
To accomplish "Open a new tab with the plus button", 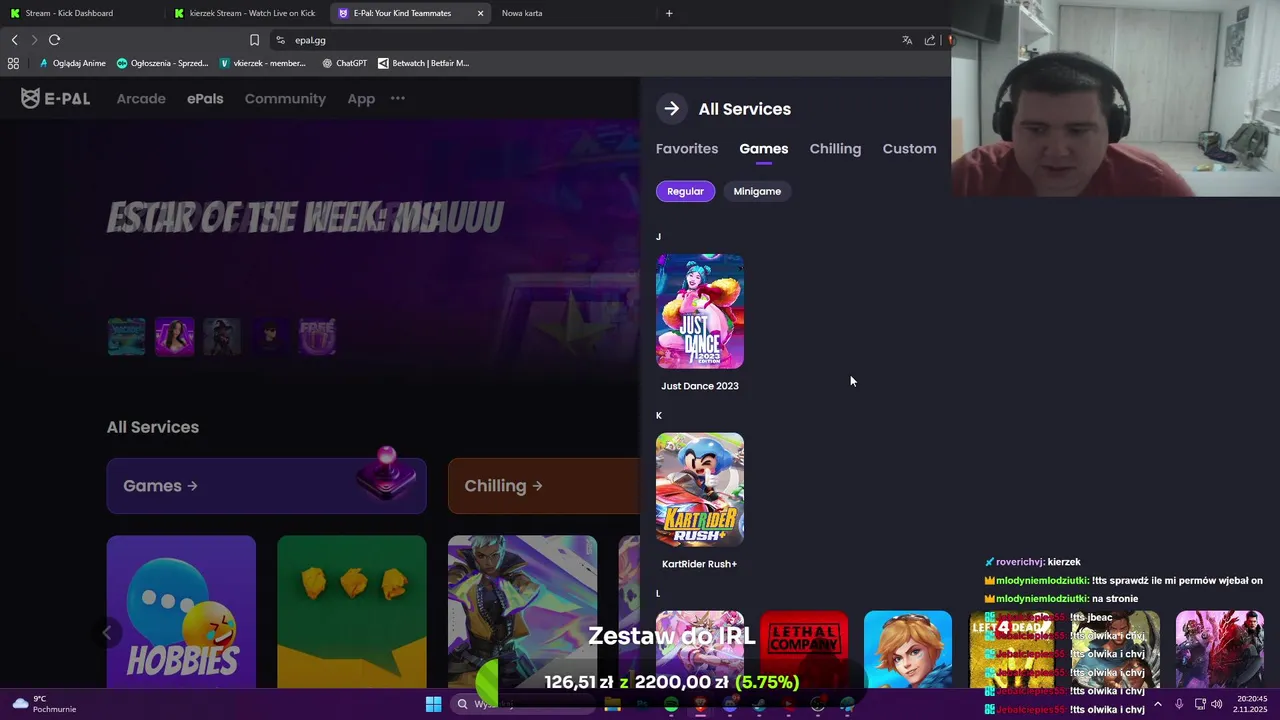I will 669,13.
